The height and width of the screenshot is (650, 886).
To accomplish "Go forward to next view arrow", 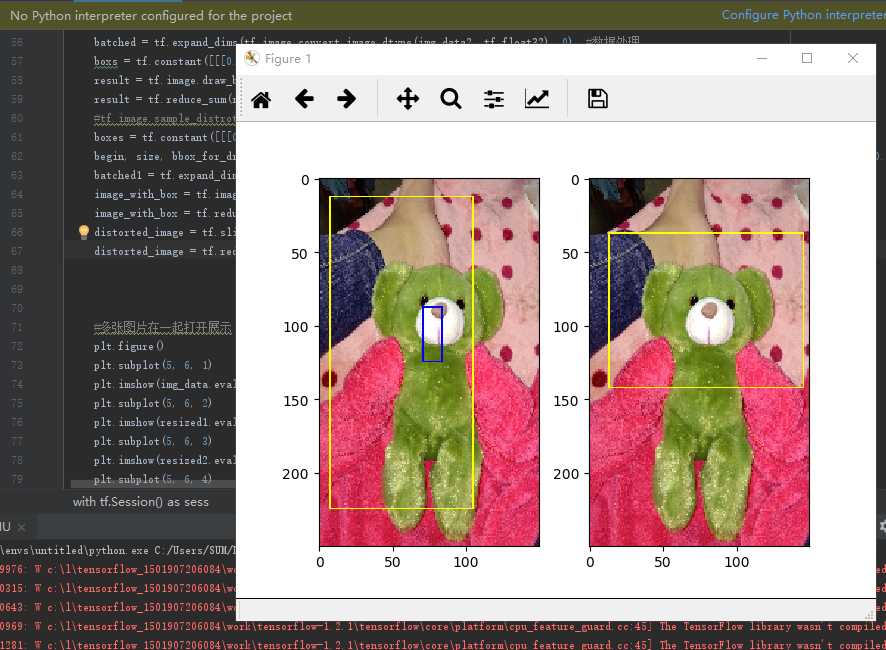I will [346, 99].
